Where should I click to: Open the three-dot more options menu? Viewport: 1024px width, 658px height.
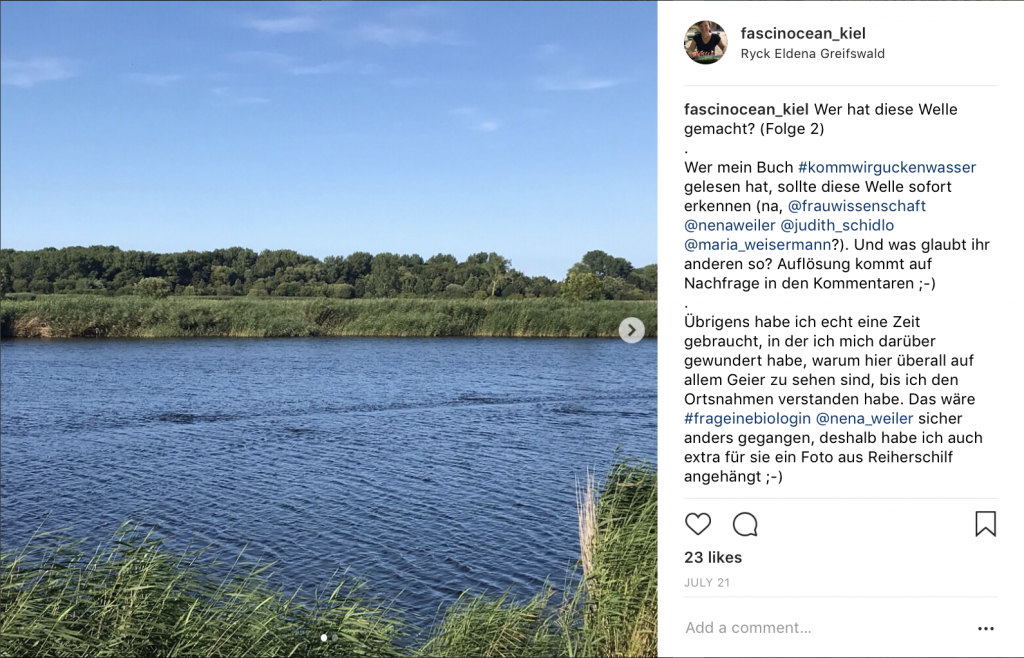tap(985, 628)
